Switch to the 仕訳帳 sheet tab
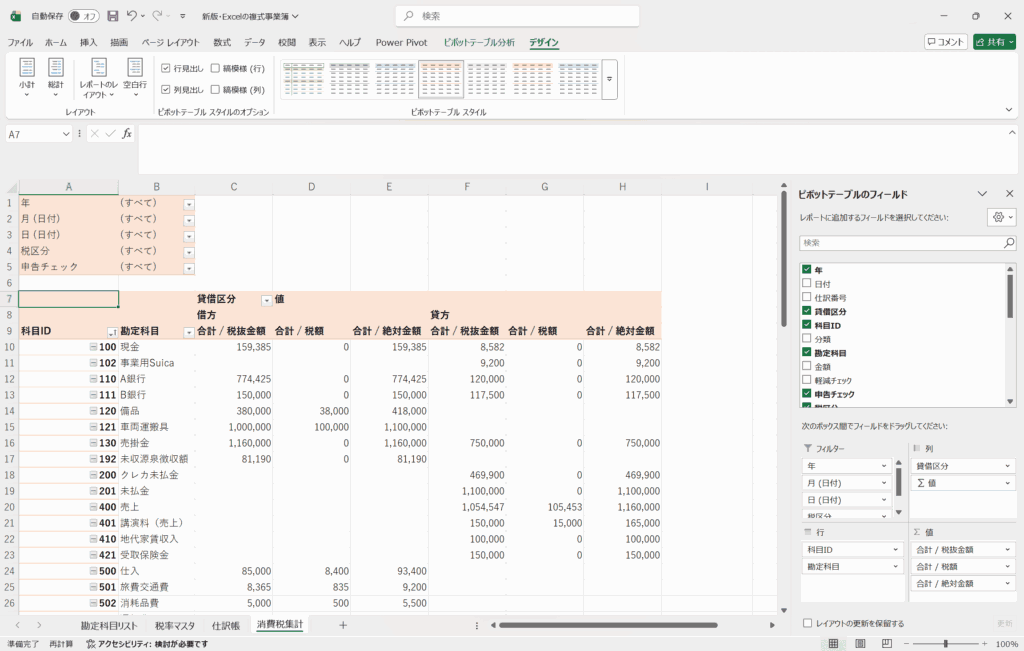This screenshot has width=1024, height=651. click(x=225, y=625)
